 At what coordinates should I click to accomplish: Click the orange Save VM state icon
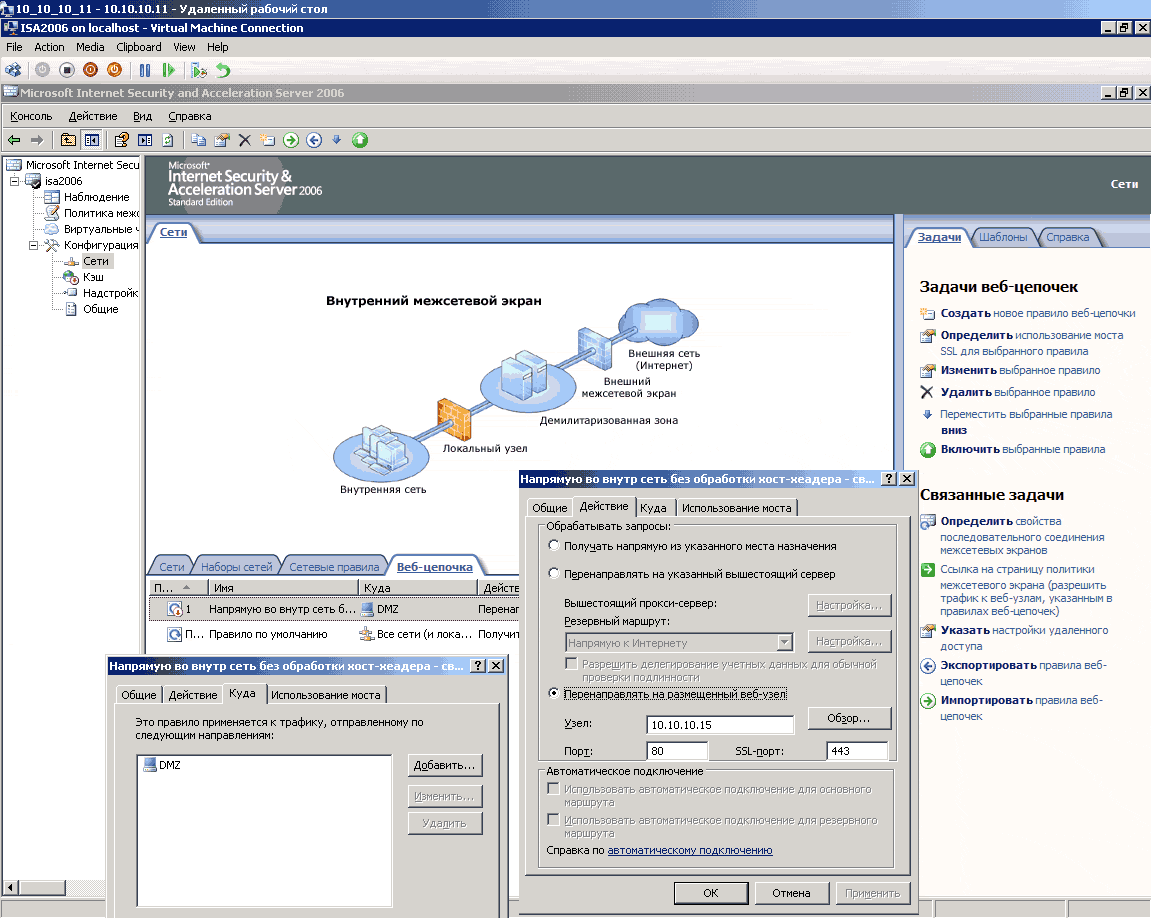coord(115,70)
